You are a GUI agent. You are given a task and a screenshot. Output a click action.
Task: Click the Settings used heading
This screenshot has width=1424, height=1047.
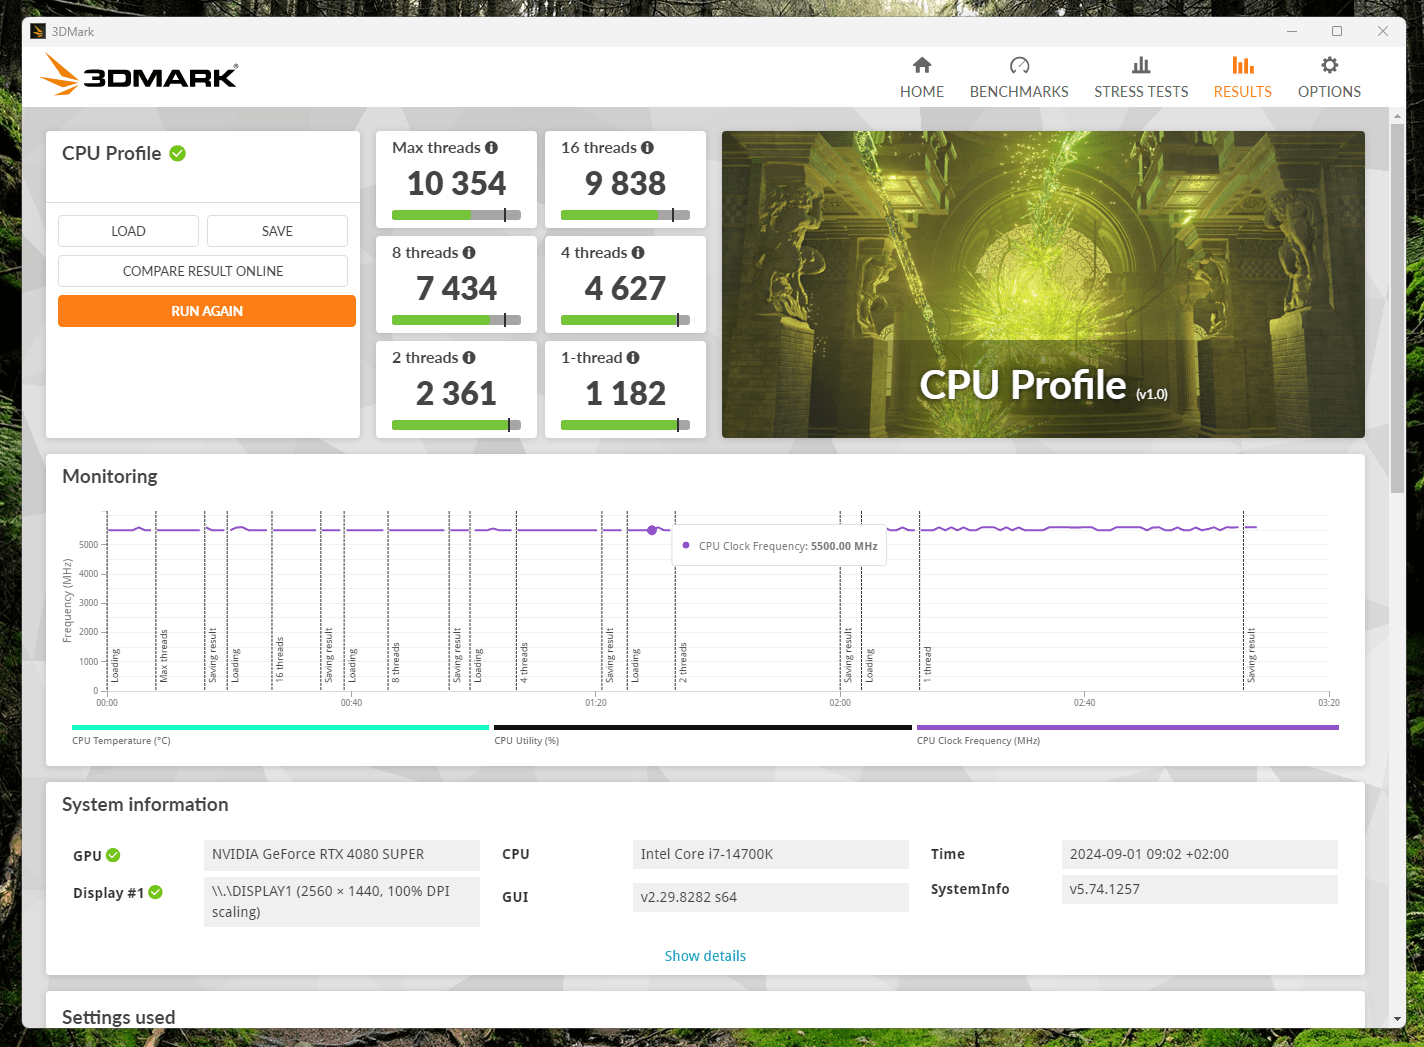click(118, 1017)
